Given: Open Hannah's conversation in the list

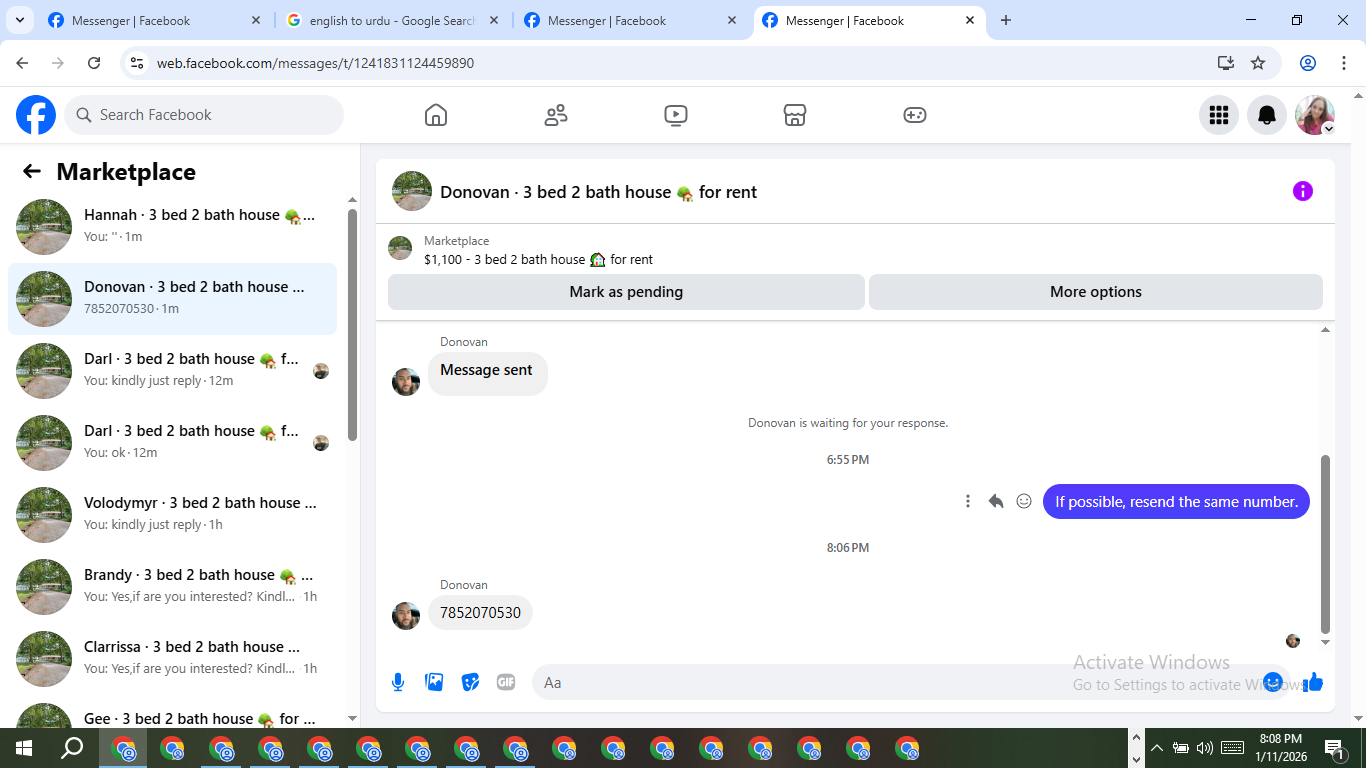Looking at the screenshot, I should click(x=172, y=227).
